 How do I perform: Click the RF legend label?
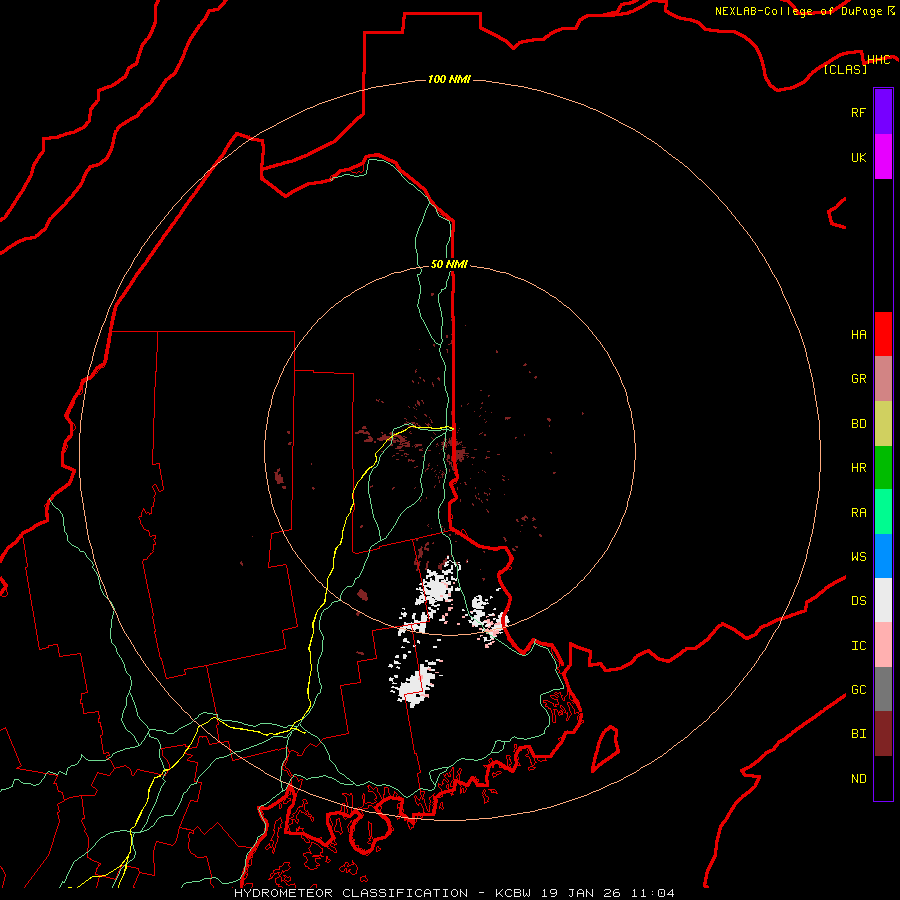[858, 112]
